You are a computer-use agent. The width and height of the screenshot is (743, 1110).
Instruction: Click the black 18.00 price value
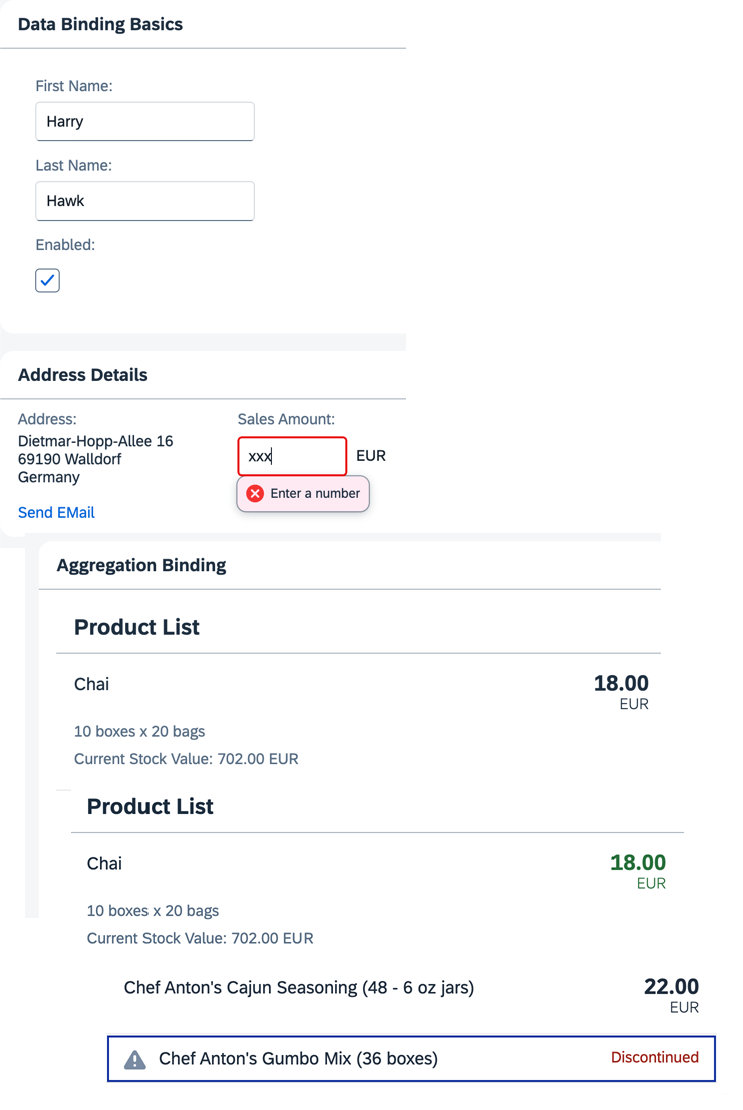pos(621,683)
